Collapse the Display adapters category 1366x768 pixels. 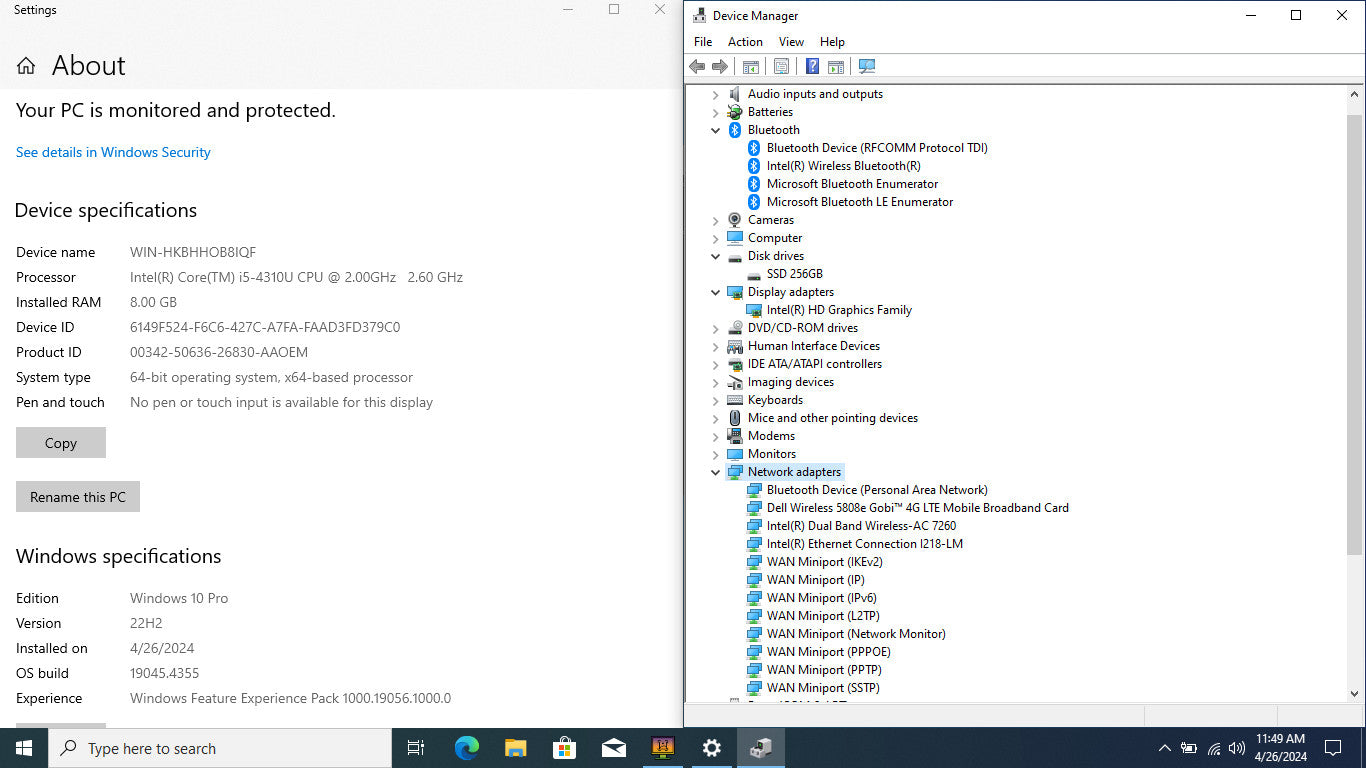[715, 292]
